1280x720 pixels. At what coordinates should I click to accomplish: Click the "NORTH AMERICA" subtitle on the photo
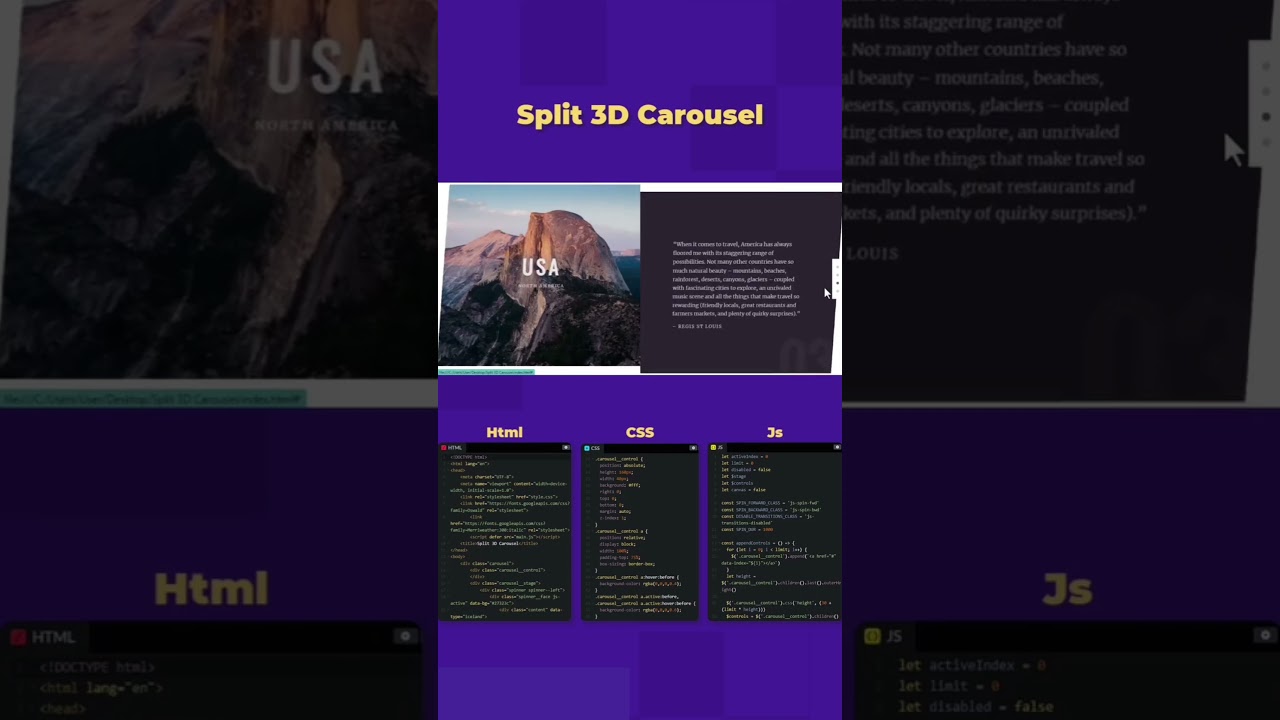click(541, 286)
